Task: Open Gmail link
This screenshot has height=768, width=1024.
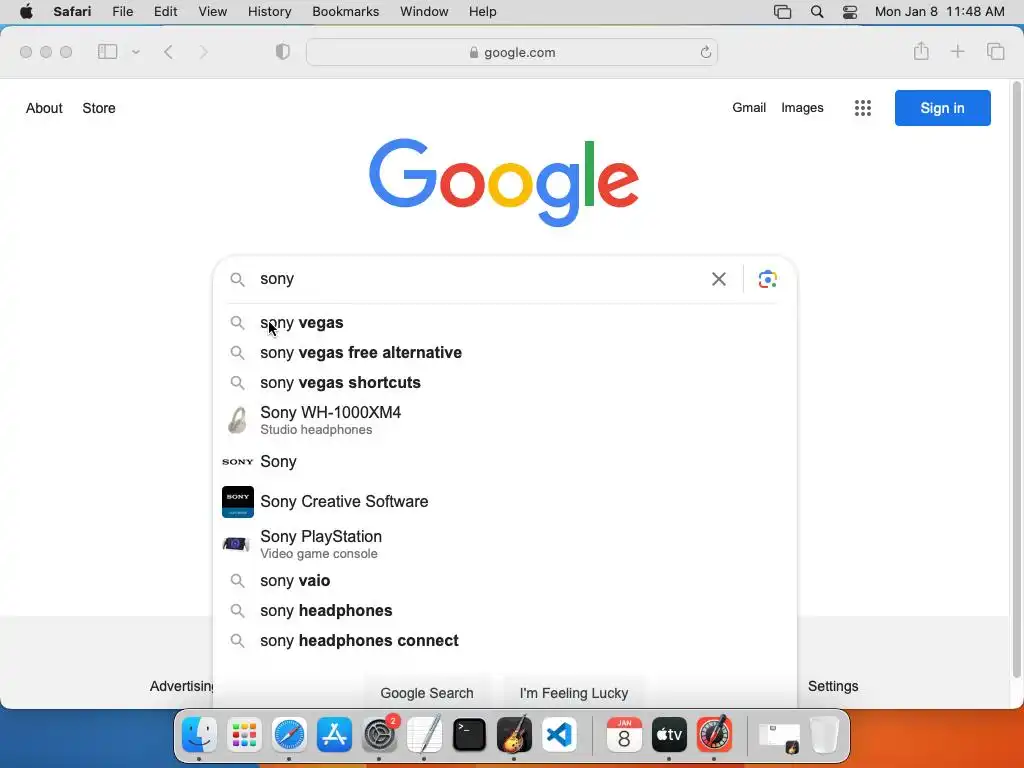Action: pos(748,108)
